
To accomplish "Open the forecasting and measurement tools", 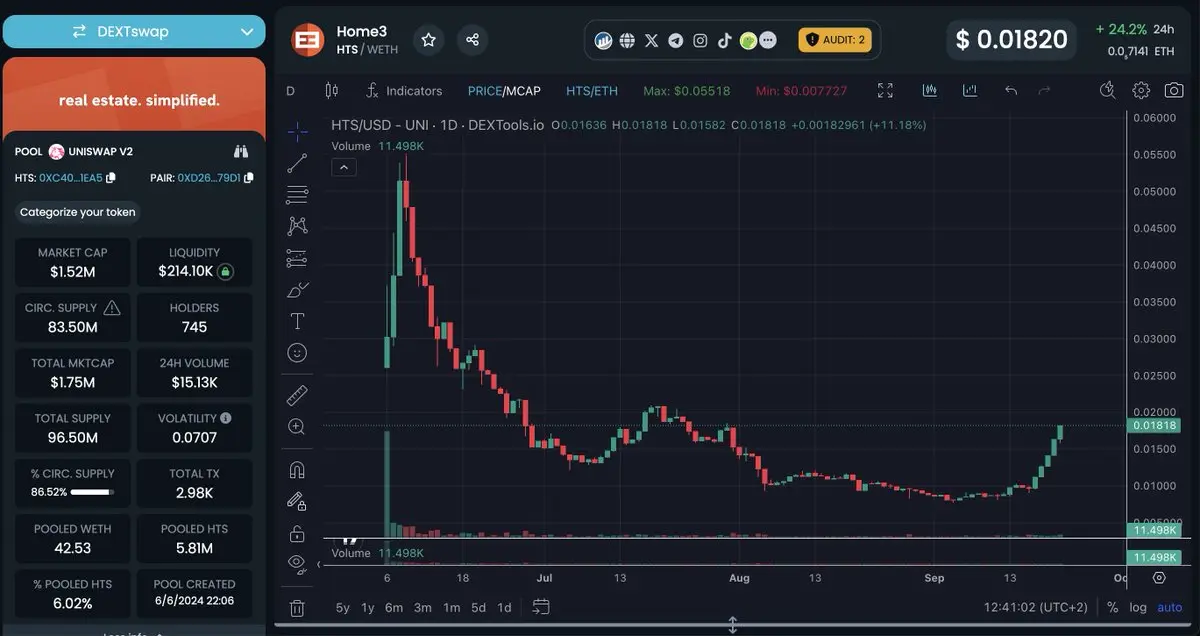I will [297, 258].
